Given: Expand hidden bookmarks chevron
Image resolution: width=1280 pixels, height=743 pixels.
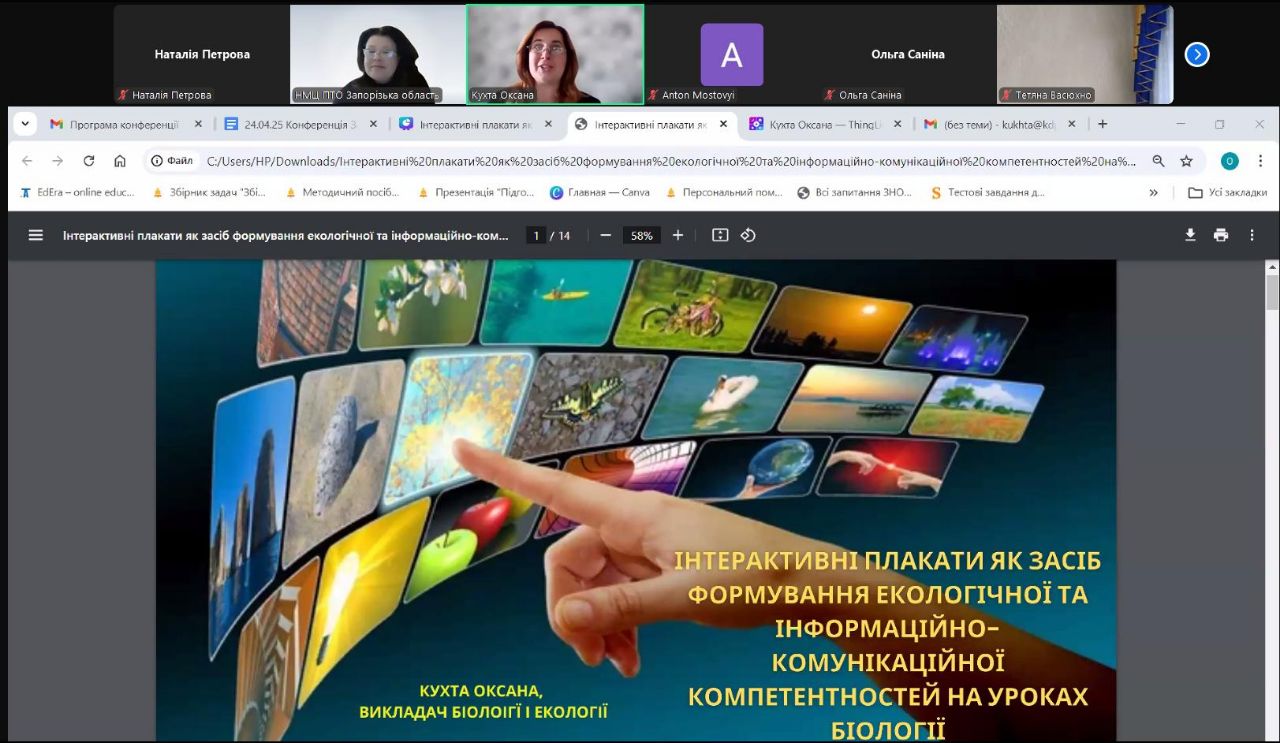Looking at the screenshot, I should (1154, 192).
